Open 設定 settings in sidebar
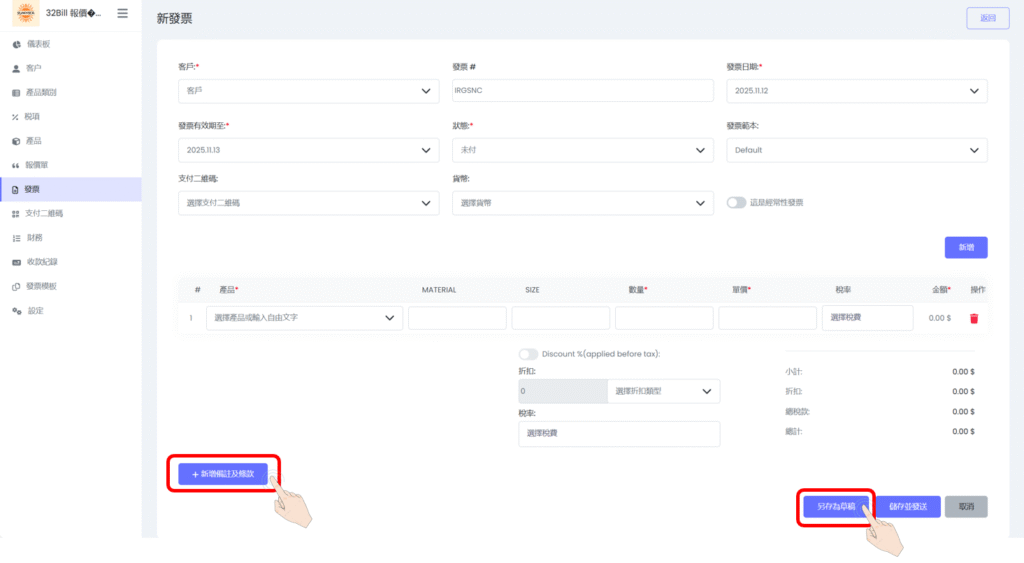The width and height of the screenshot is (1024, 563). click(35, 310)
